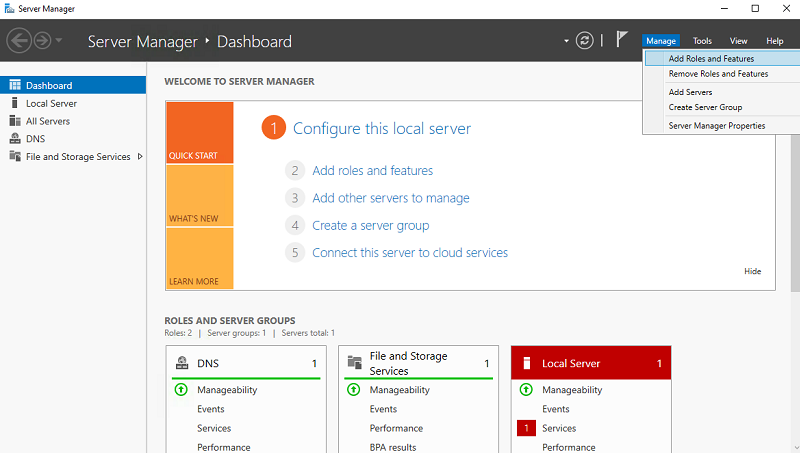800x453 pixels.
Task: Open the Manage menu
Action: pyautogui.click(x=661, y=41)
